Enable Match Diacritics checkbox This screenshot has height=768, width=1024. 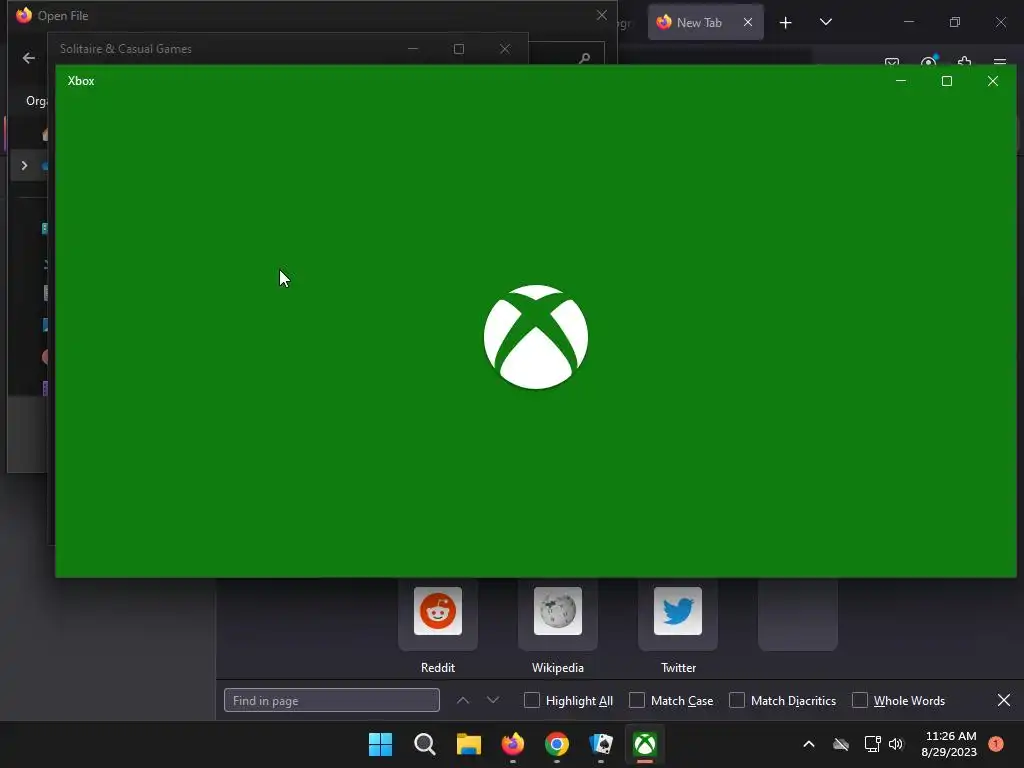tap(737, 700)
